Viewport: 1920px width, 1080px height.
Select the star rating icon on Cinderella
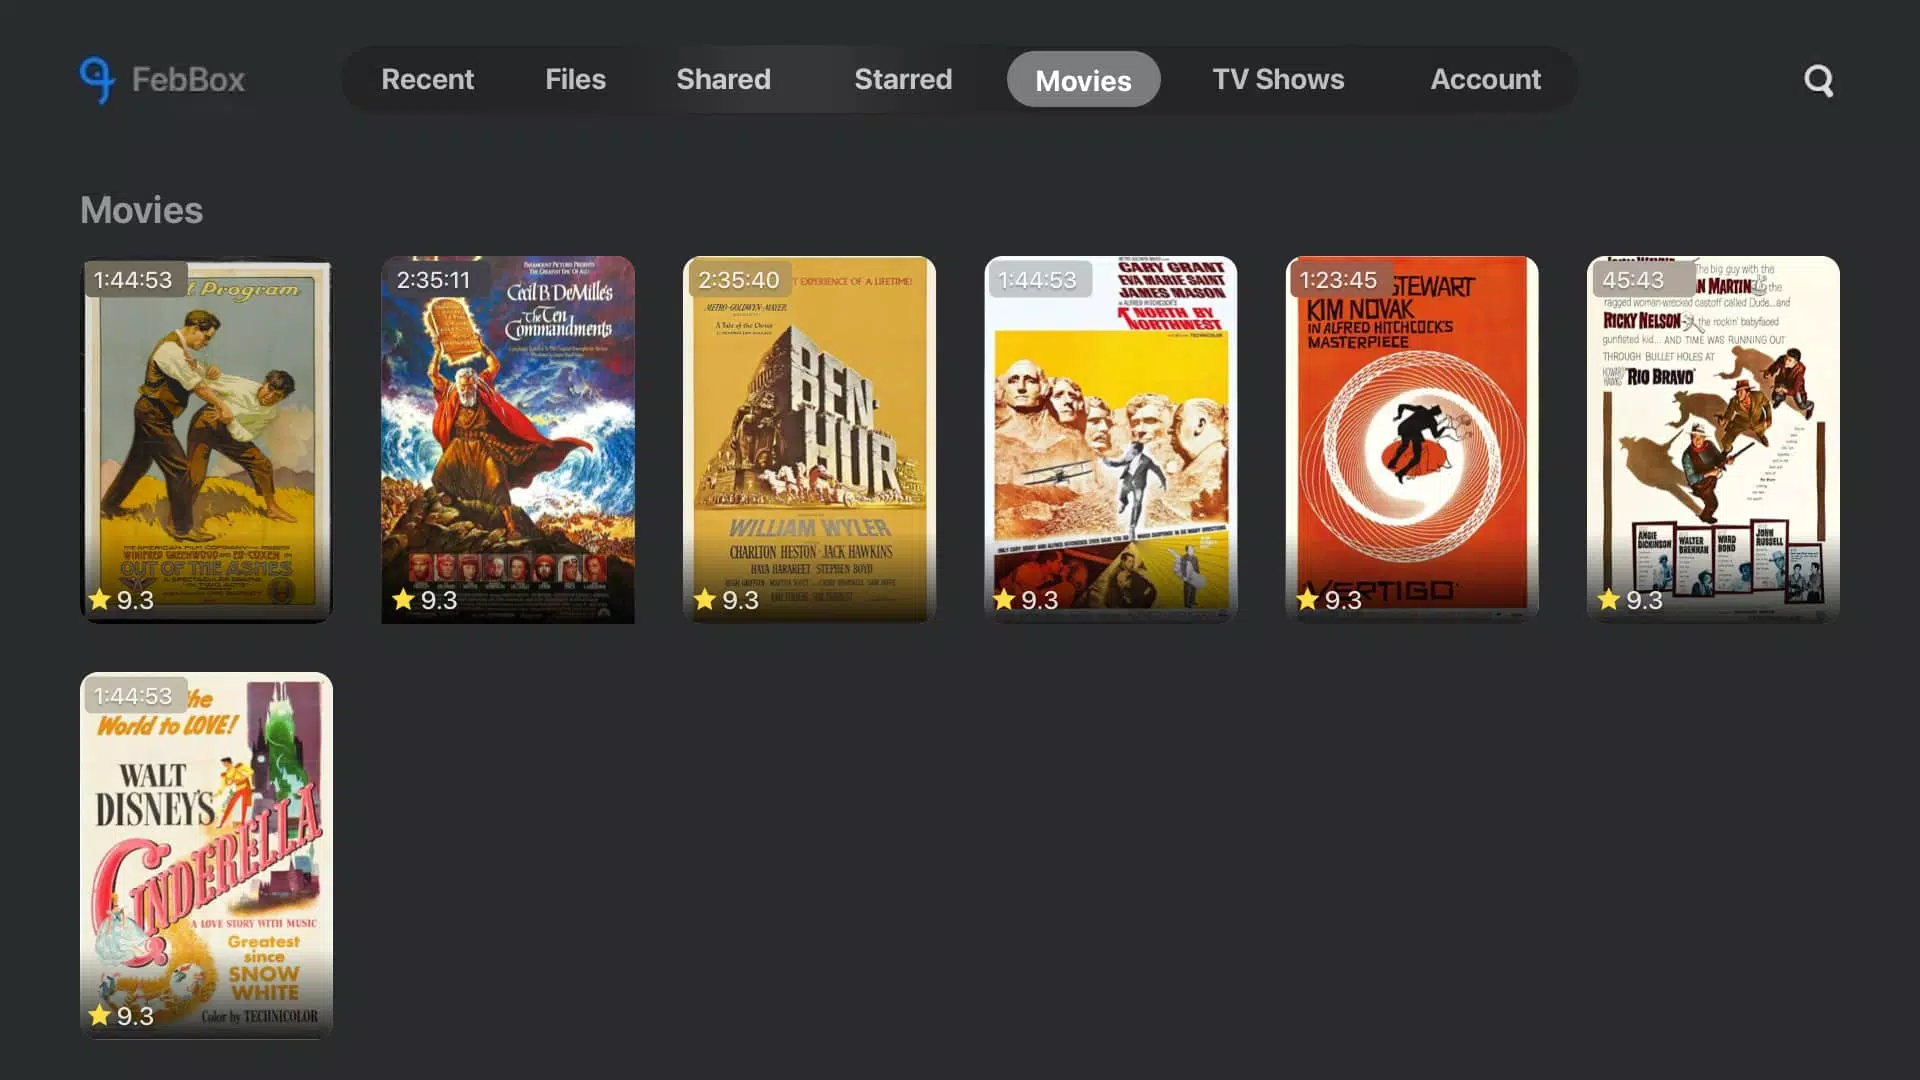(100, 1014)
